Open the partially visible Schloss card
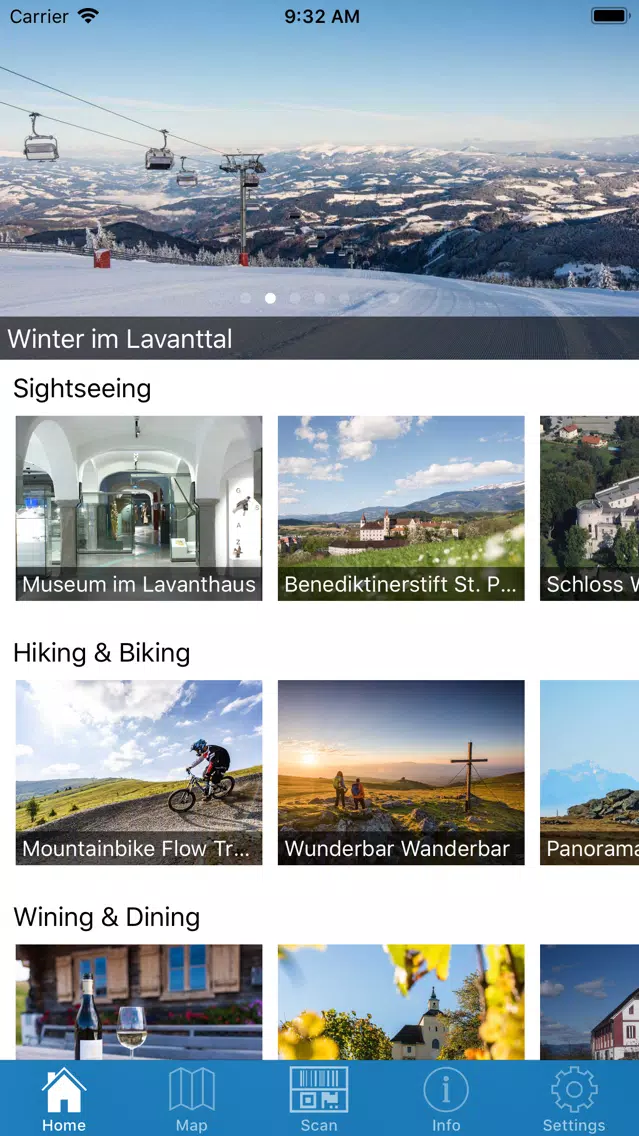Viewport: 639px width, 1136px height. pos(590,508)
